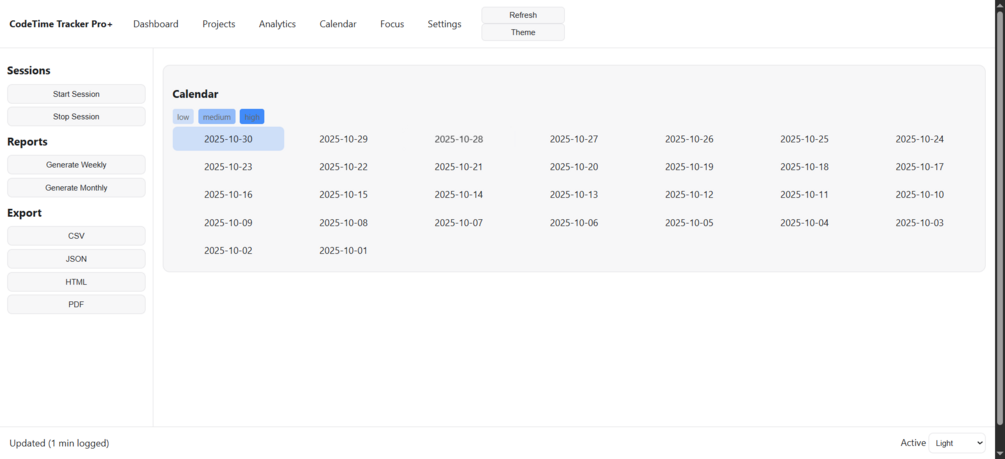
Task: Select calendar date 2025-10-06
Action: click(574, 223)
